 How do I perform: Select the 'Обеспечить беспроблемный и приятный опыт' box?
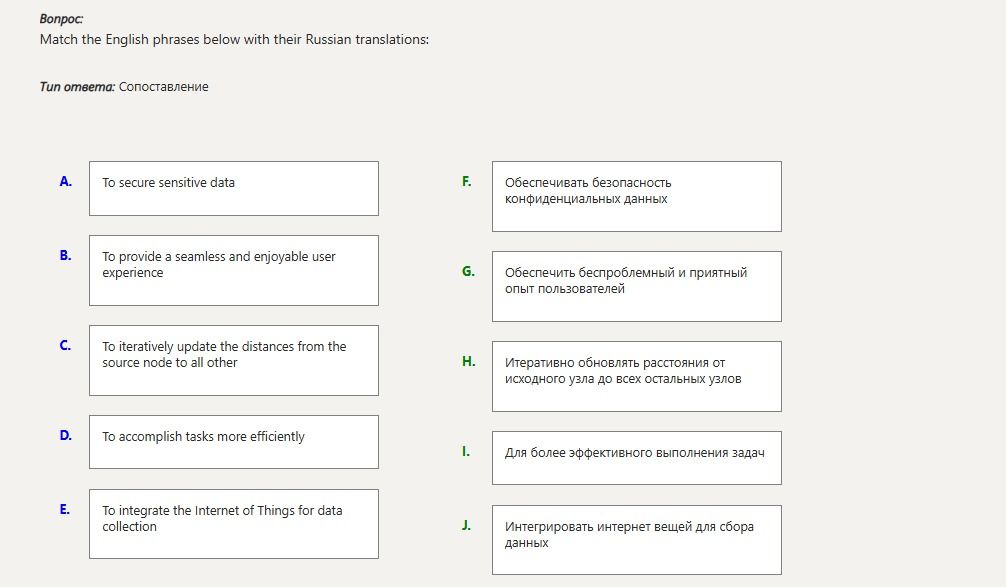pos(636,287)
